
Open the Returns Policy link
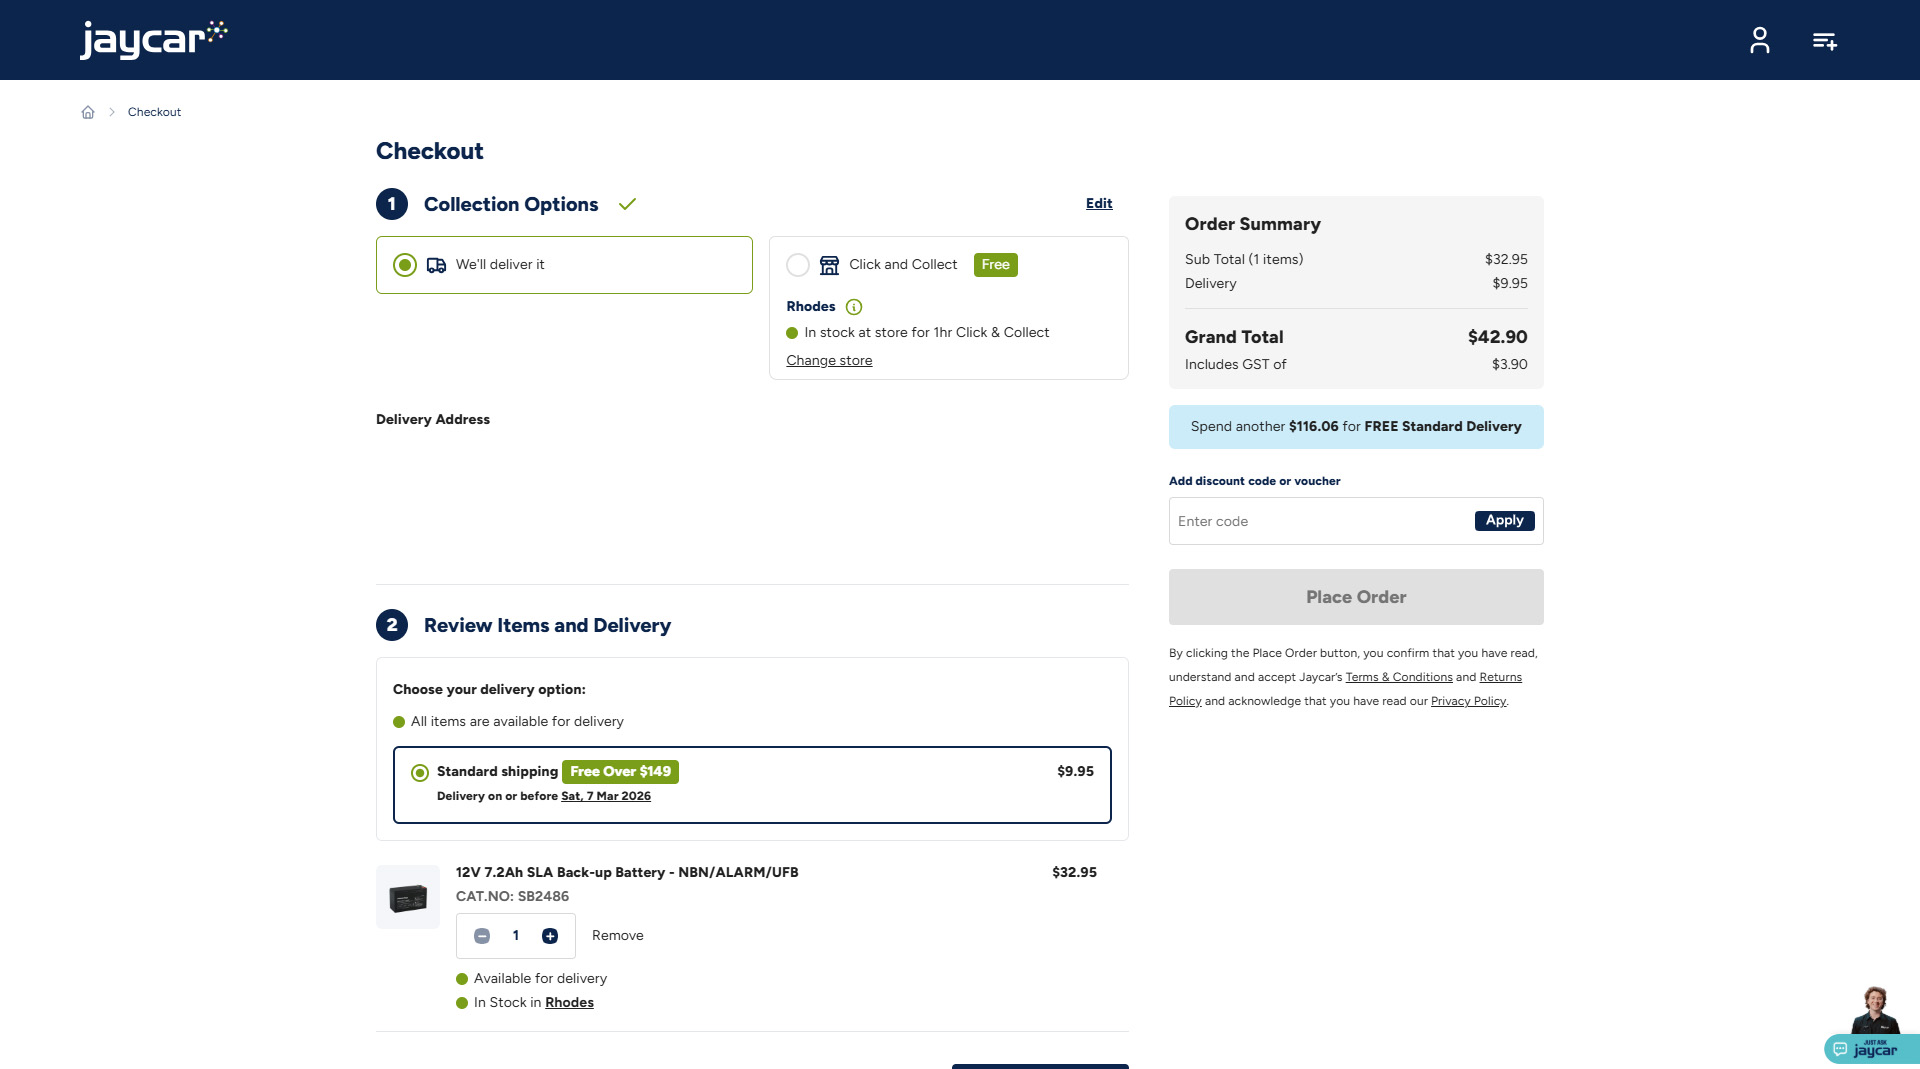pyautogui.click(x=1500, y=677)
